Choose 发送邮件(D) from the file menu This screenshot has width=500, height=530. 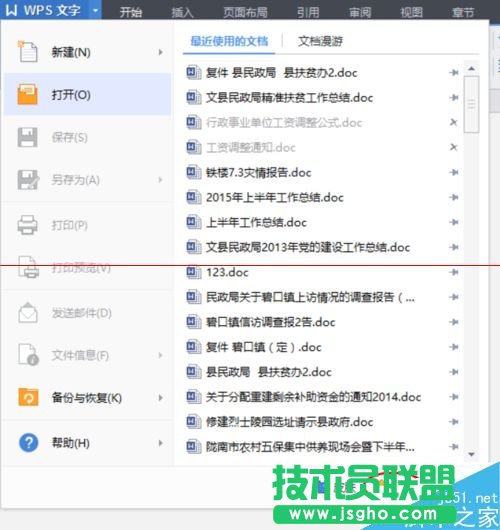point(88,313)
